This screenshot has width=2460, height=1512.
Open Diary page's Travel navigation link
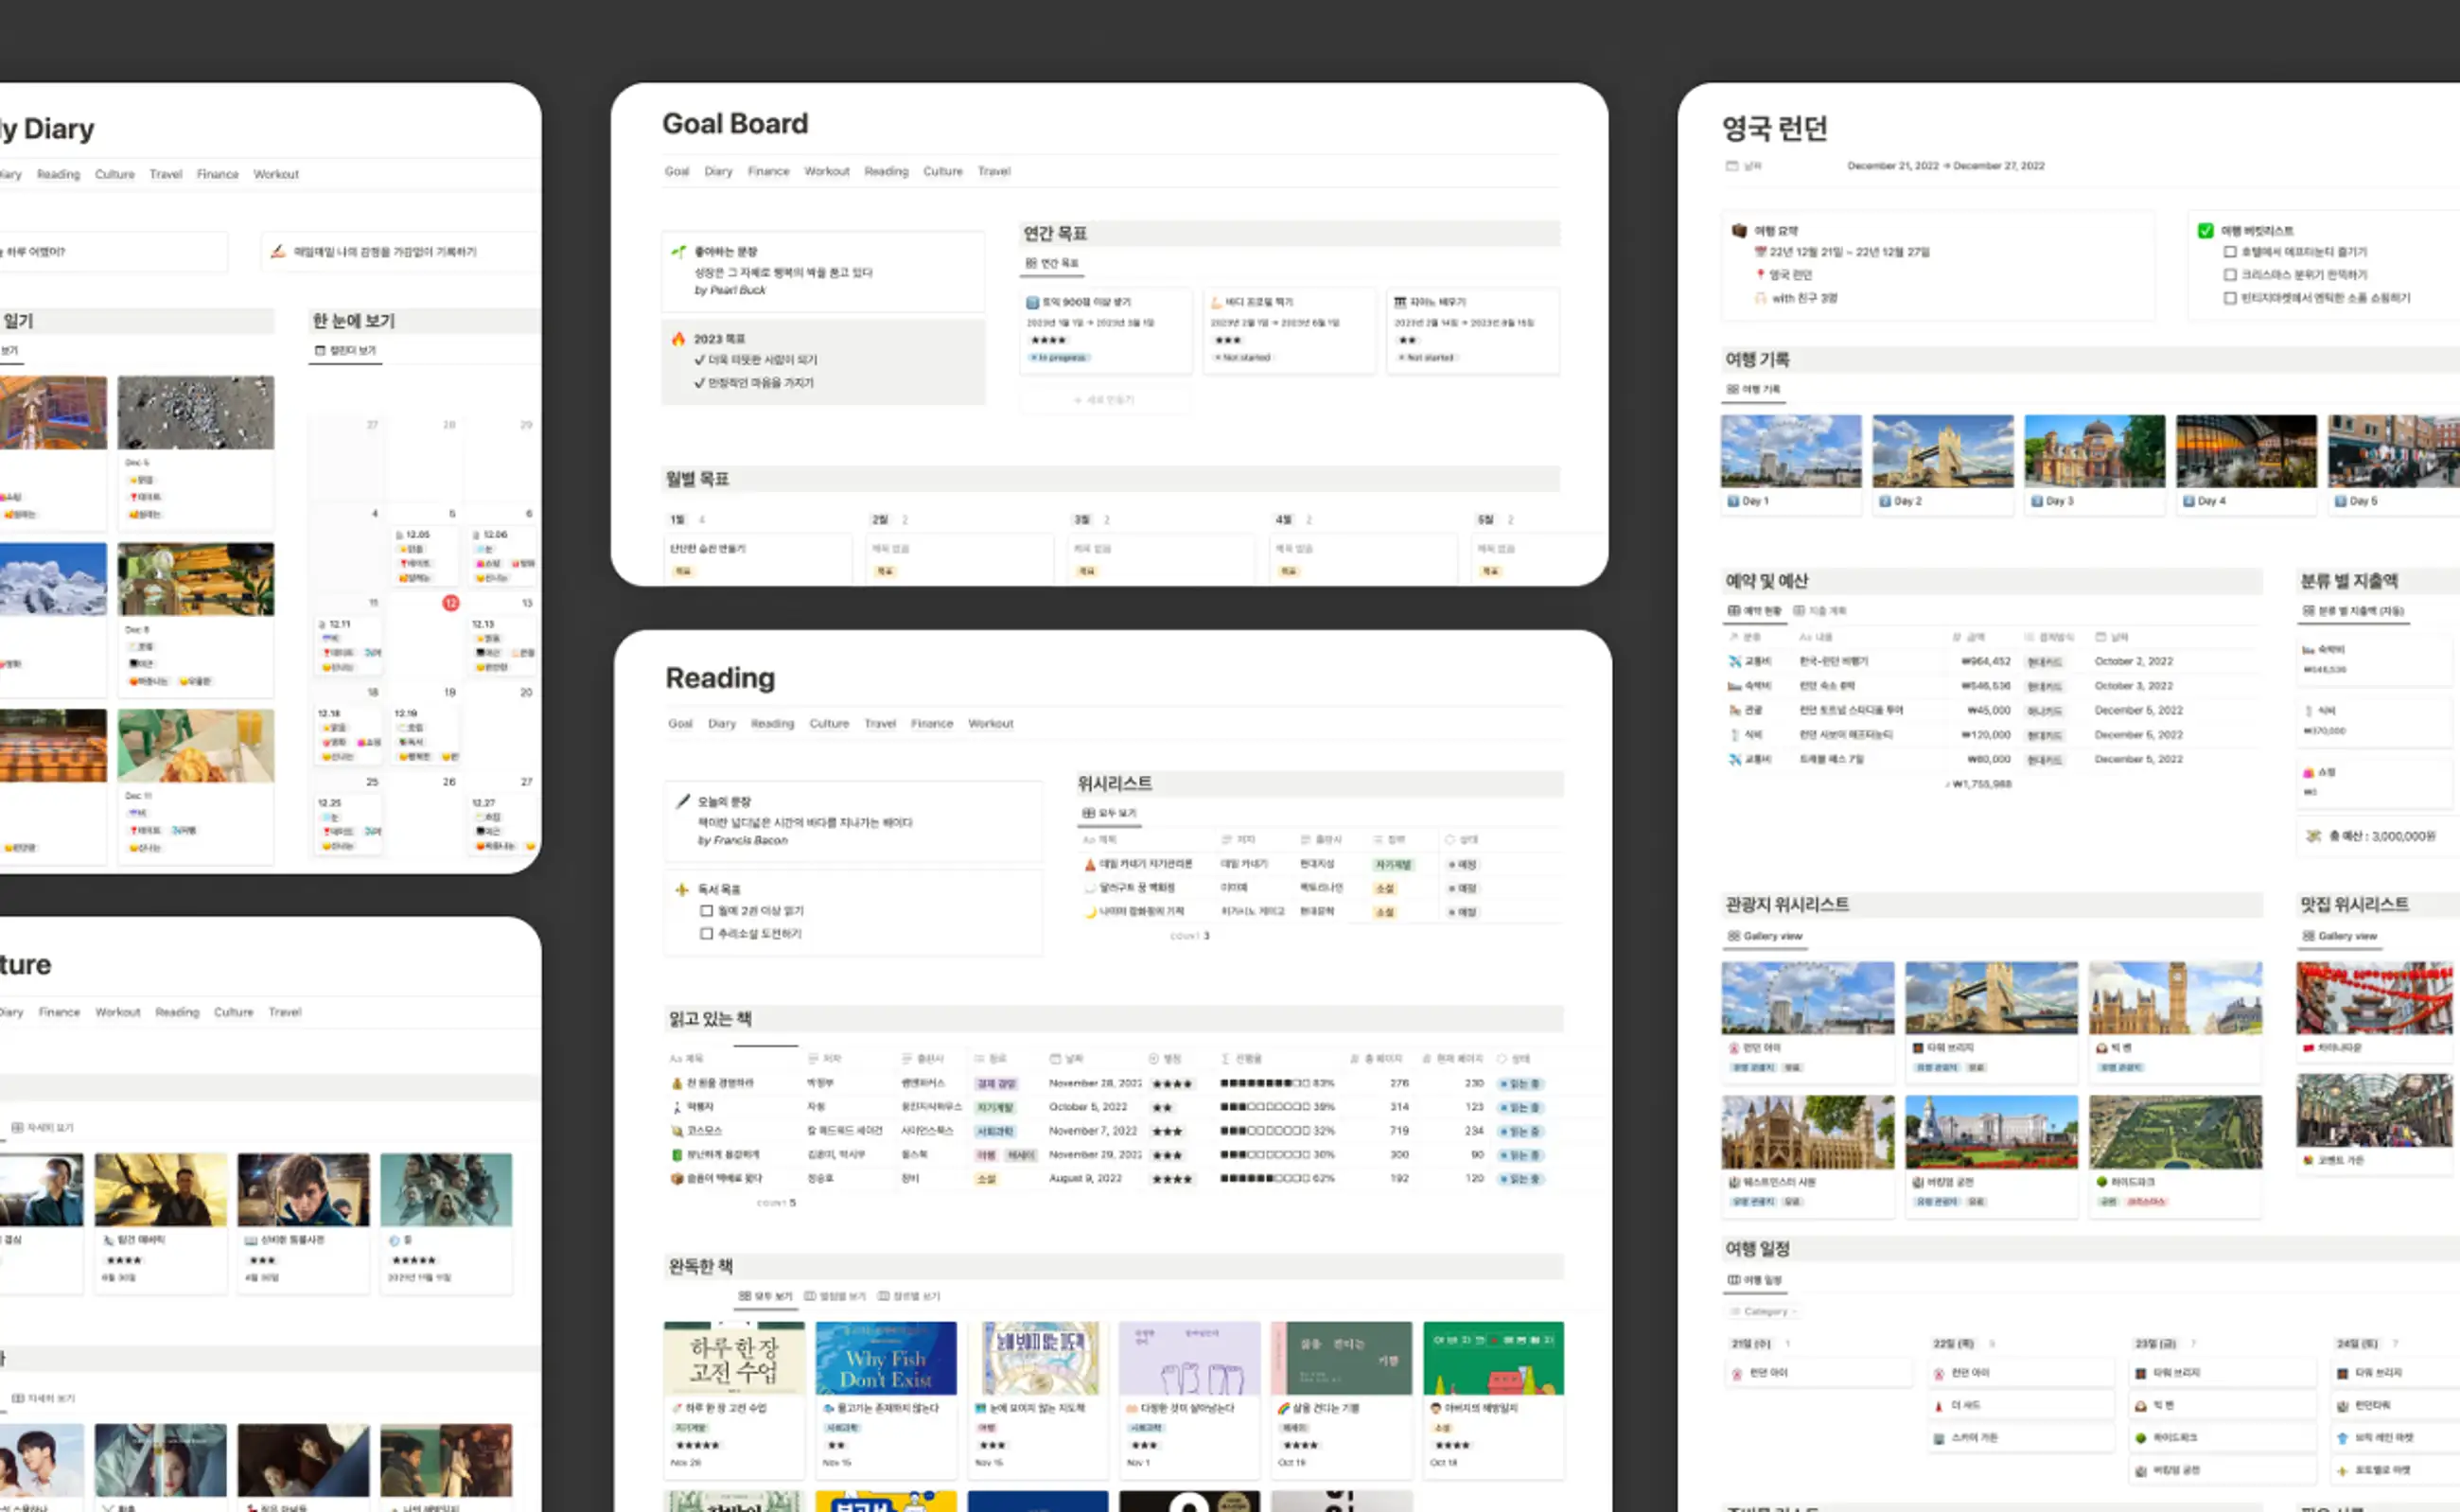166,174
